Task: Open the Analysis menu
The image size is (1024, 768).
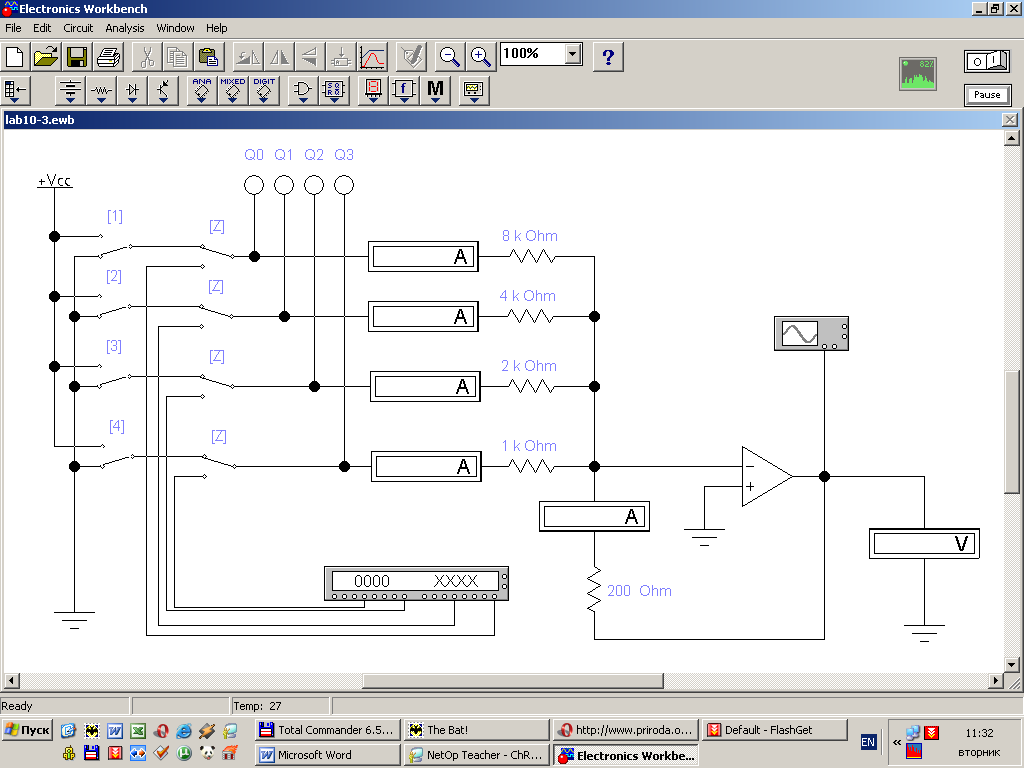Action: pyautogui.click(x=125, y=28)
